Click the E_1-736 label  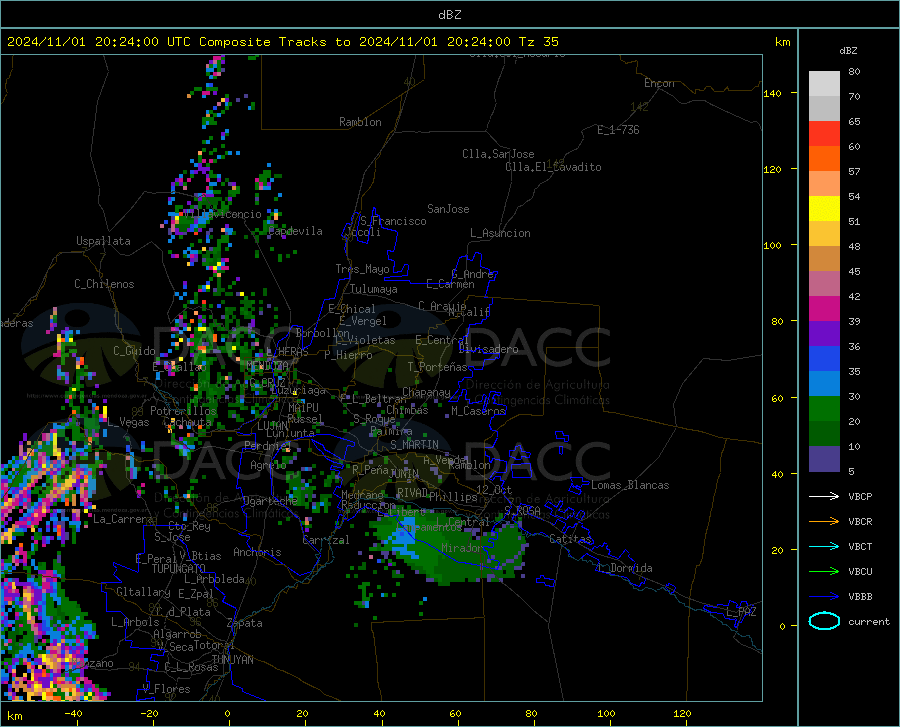pyautogui.click(x=618, y=130)
